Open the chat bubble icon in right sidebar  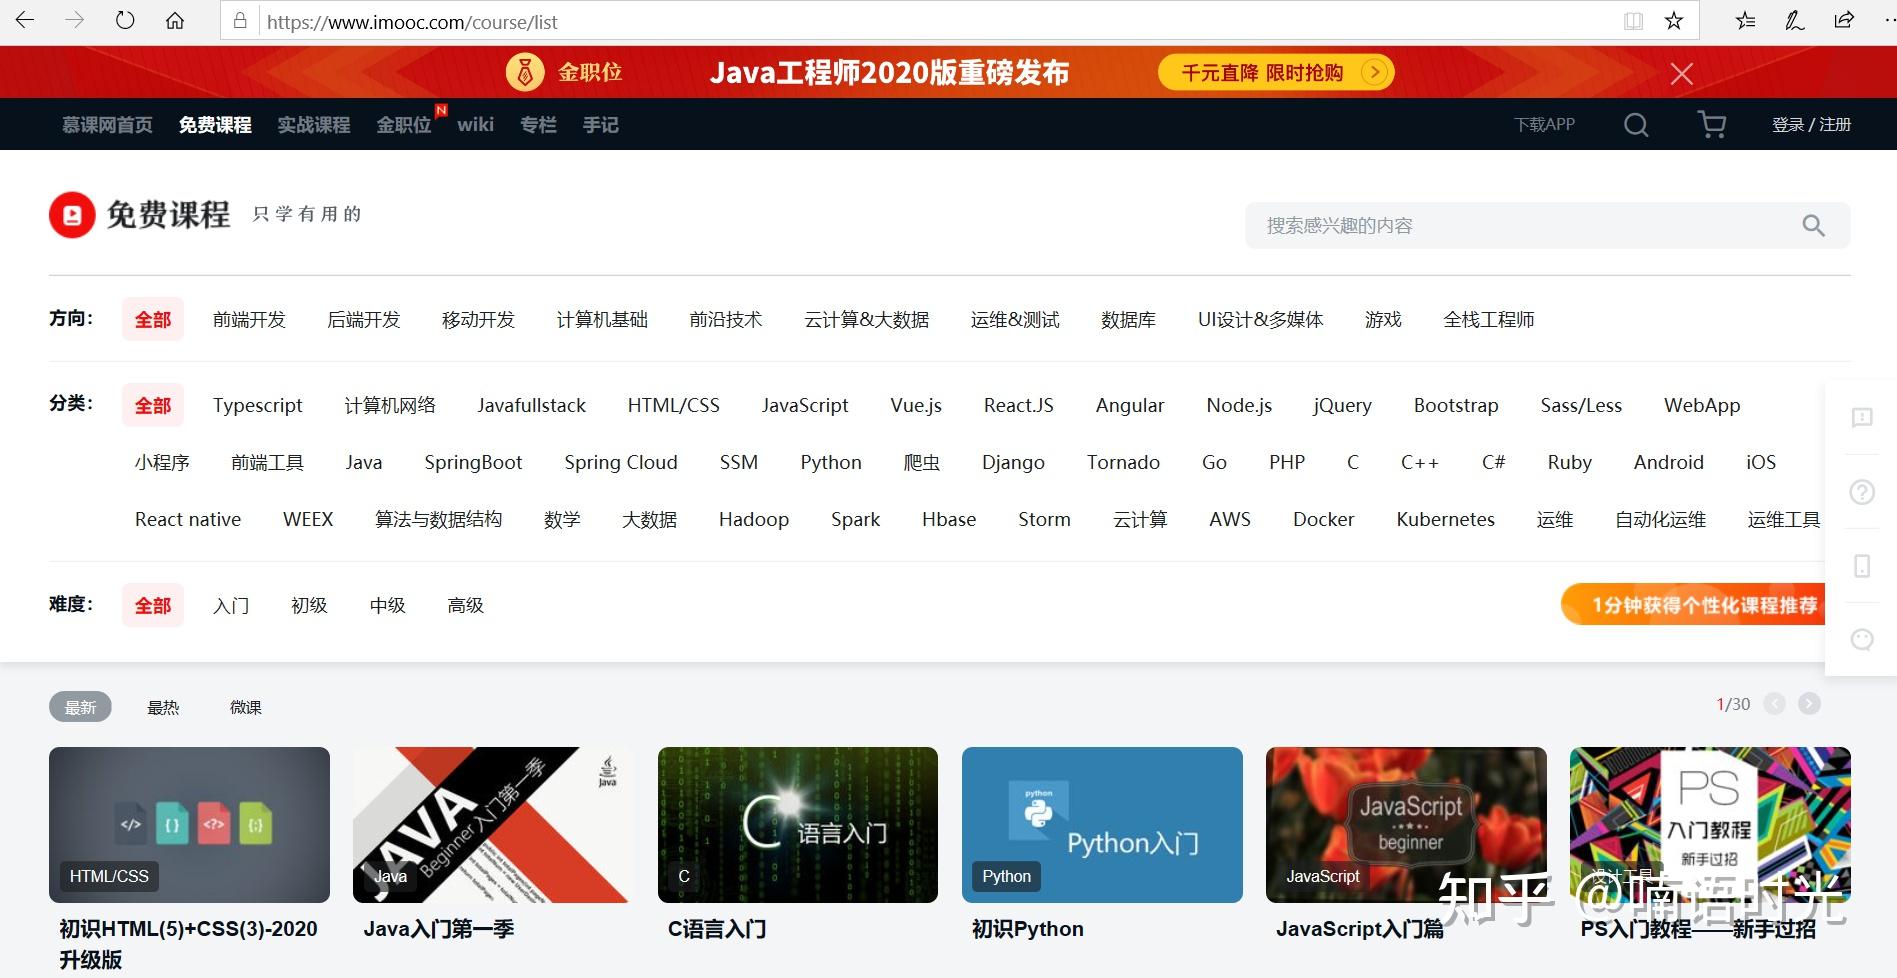click(1861, 639)
